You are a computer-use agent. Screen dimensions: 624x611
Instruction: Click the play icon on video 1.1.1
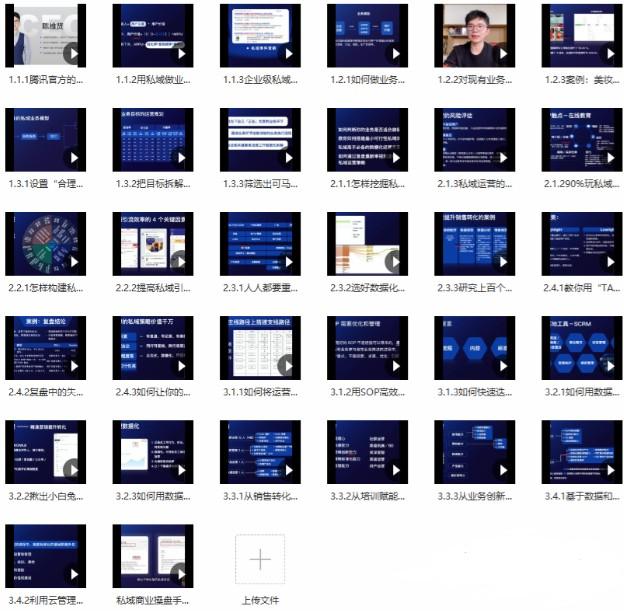click(72, 52)
